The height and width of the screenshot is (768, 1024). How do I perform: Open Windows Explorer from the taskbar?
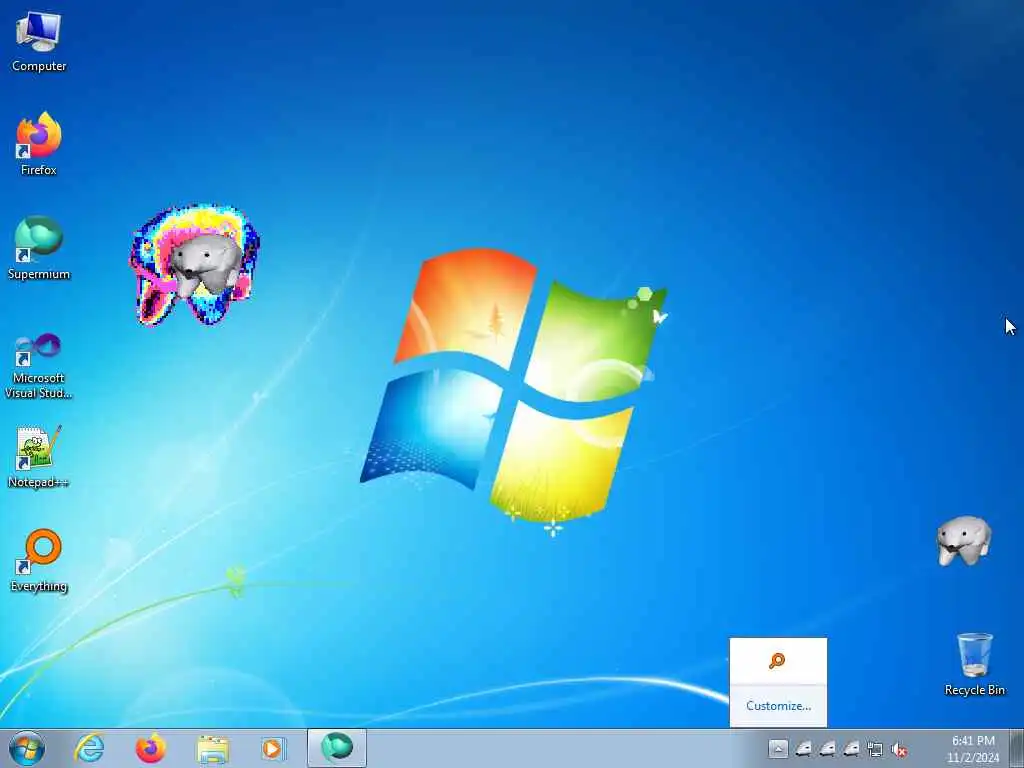(212, 748)
